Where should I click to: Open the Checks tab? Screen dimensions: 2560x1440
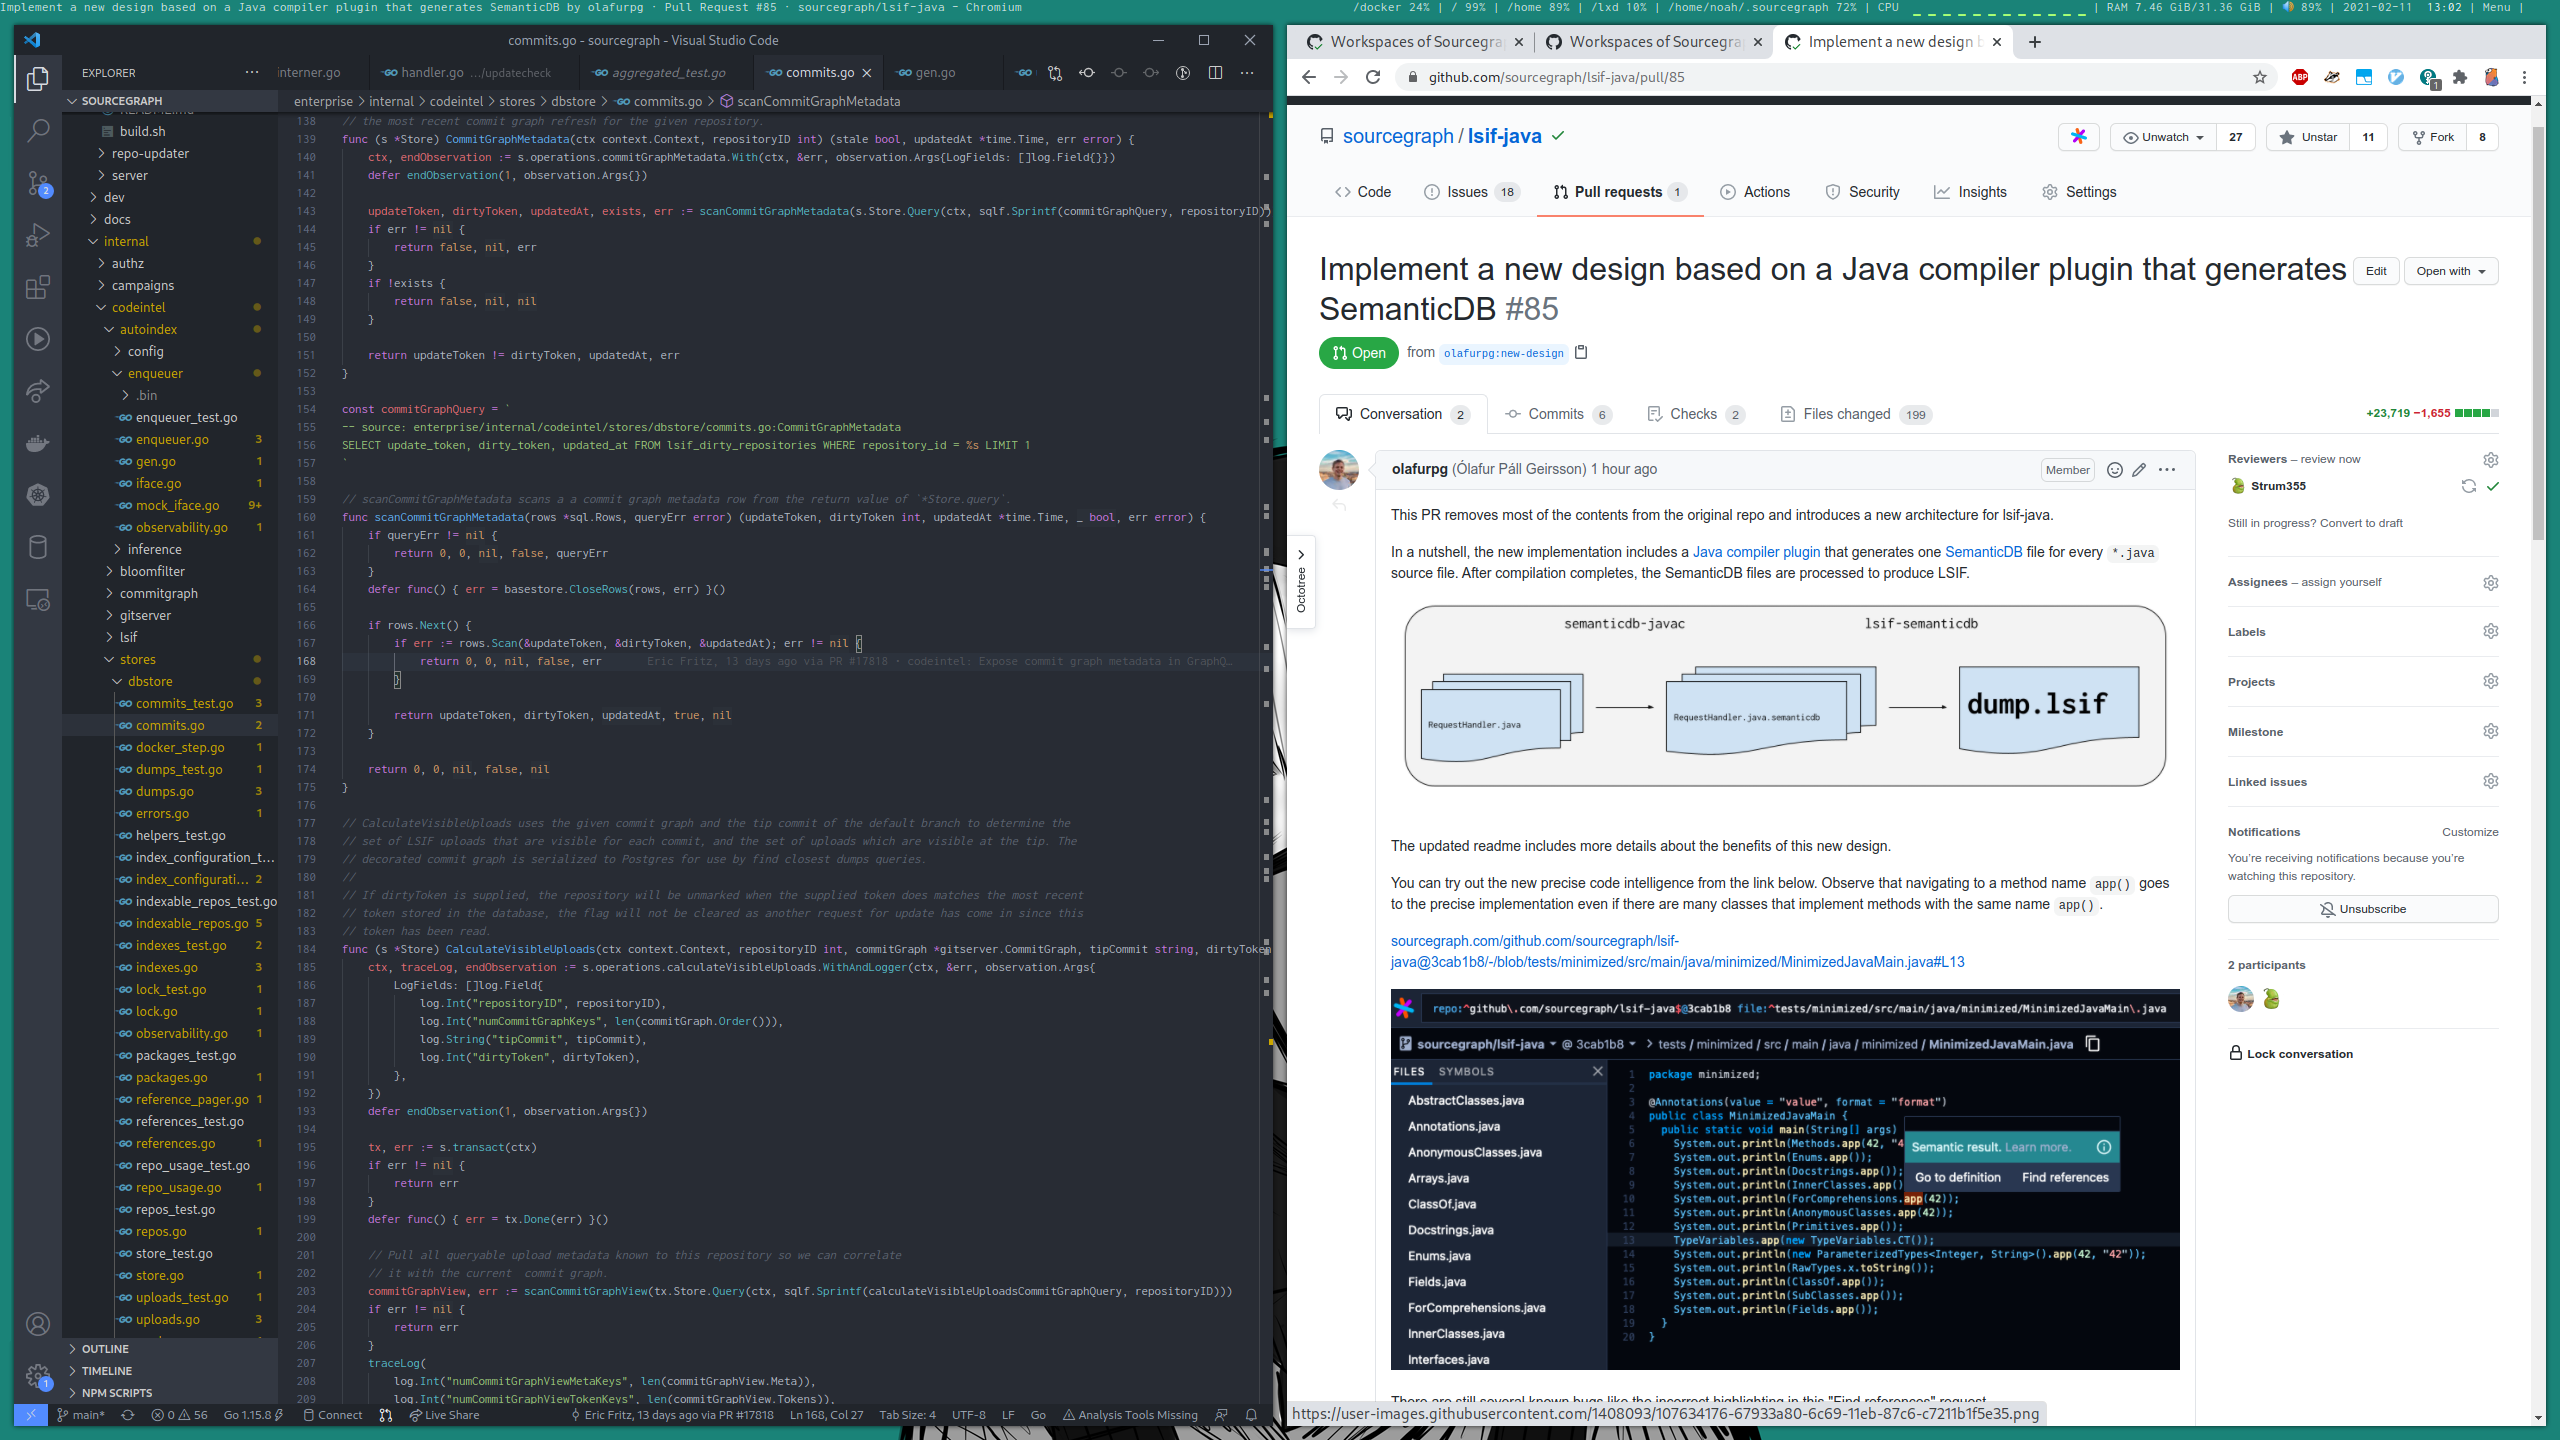(x=1696, y=414)
